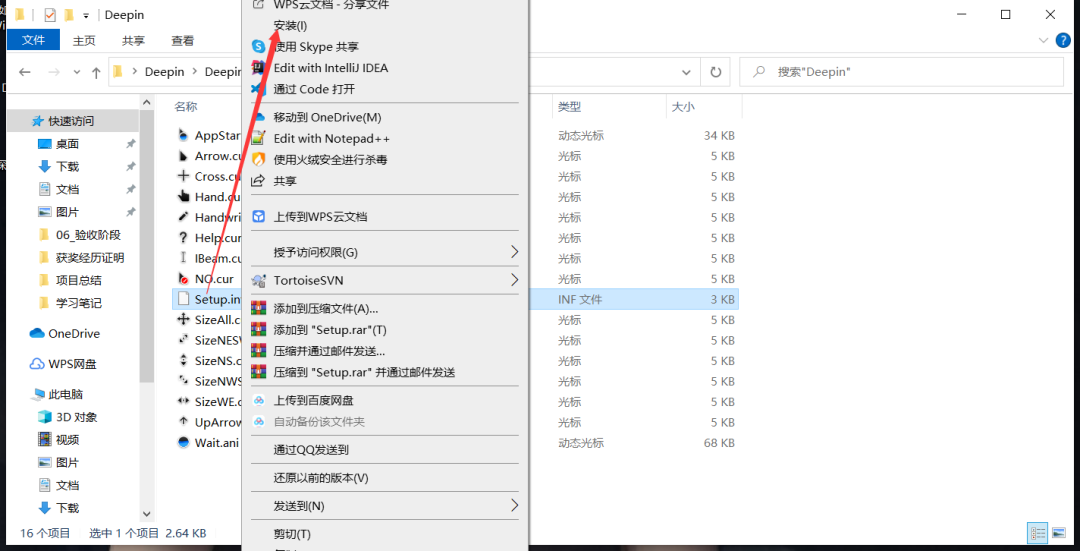
Task: Select 使用火绒安全进行杀毒
Action: [x=330, y=160]
